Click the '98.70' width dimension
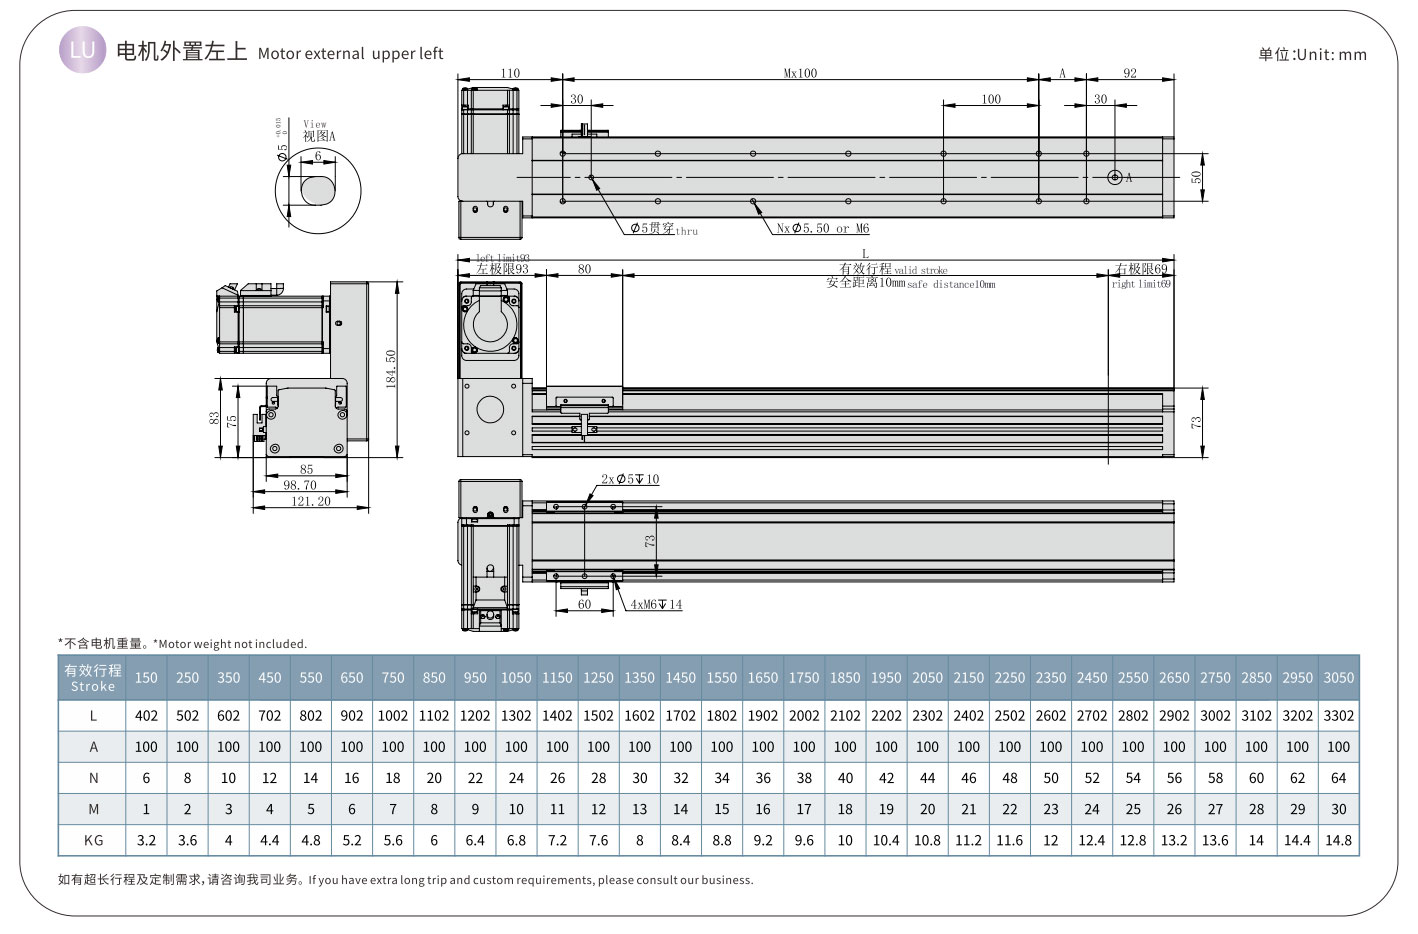Viewport: 1418px width, 934px height. pos(300,485)
